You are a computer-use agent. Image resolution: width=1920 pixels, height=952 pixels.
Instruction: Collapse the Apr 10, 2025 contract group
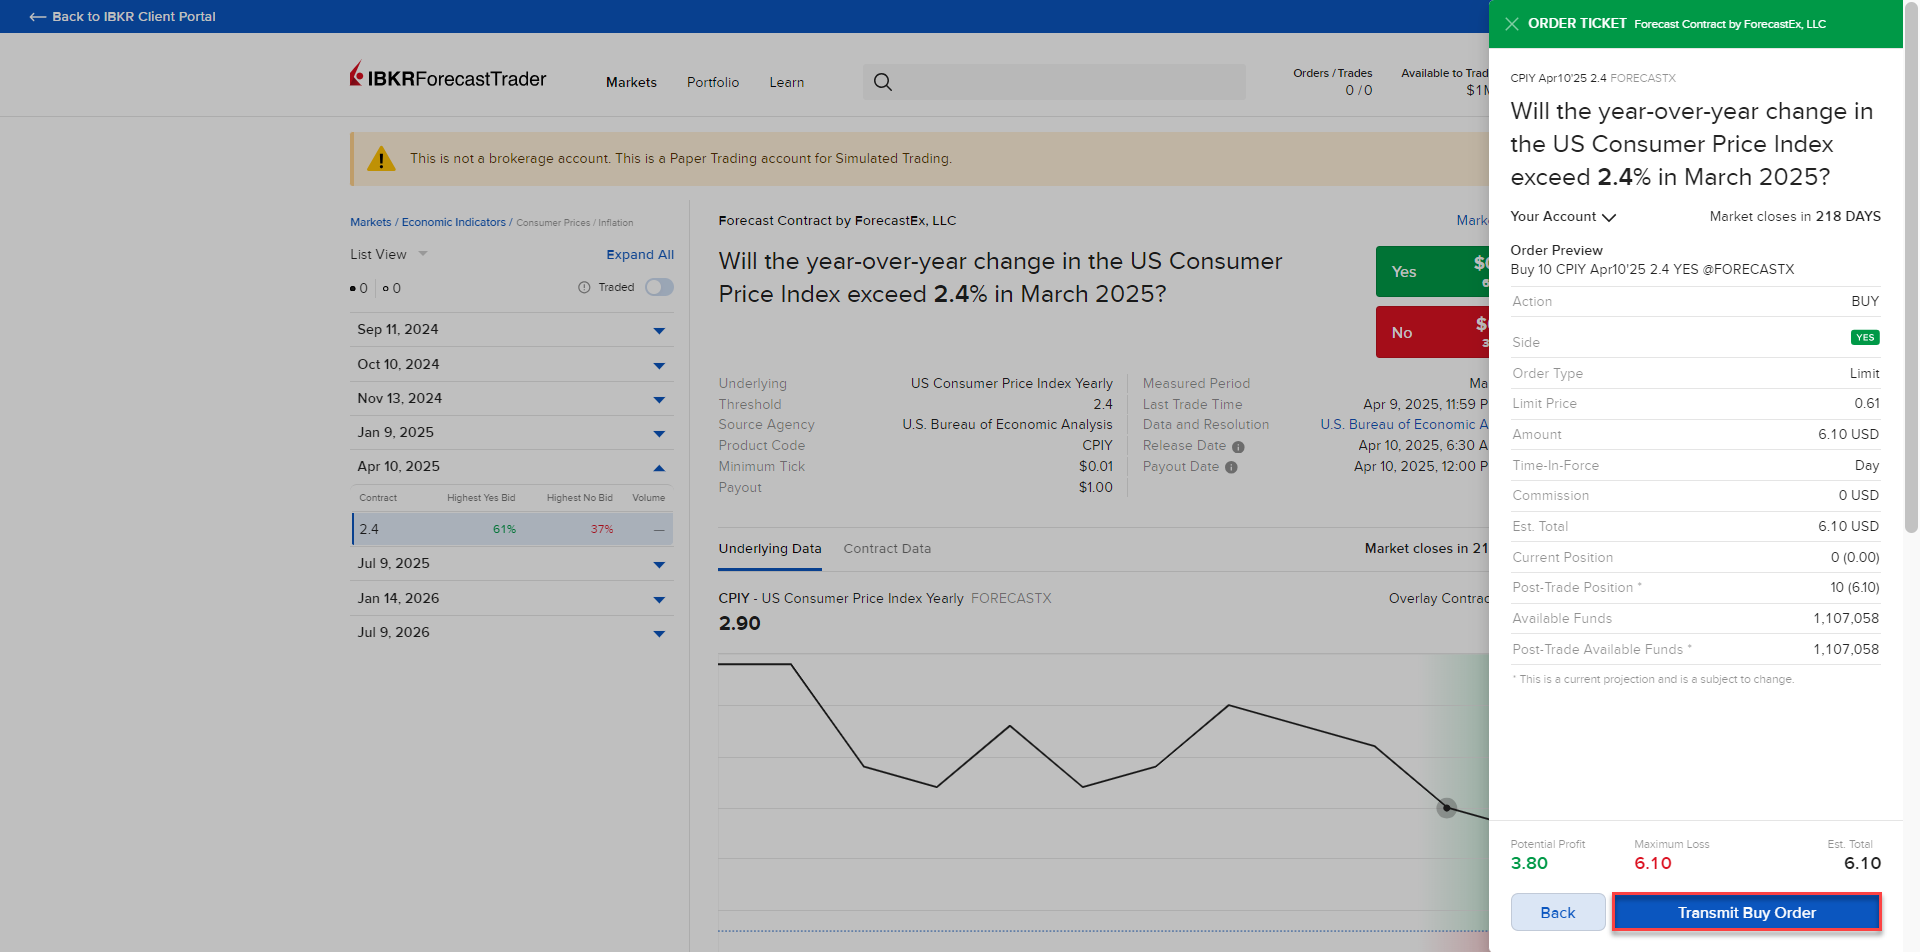click(x=659, y=468)
